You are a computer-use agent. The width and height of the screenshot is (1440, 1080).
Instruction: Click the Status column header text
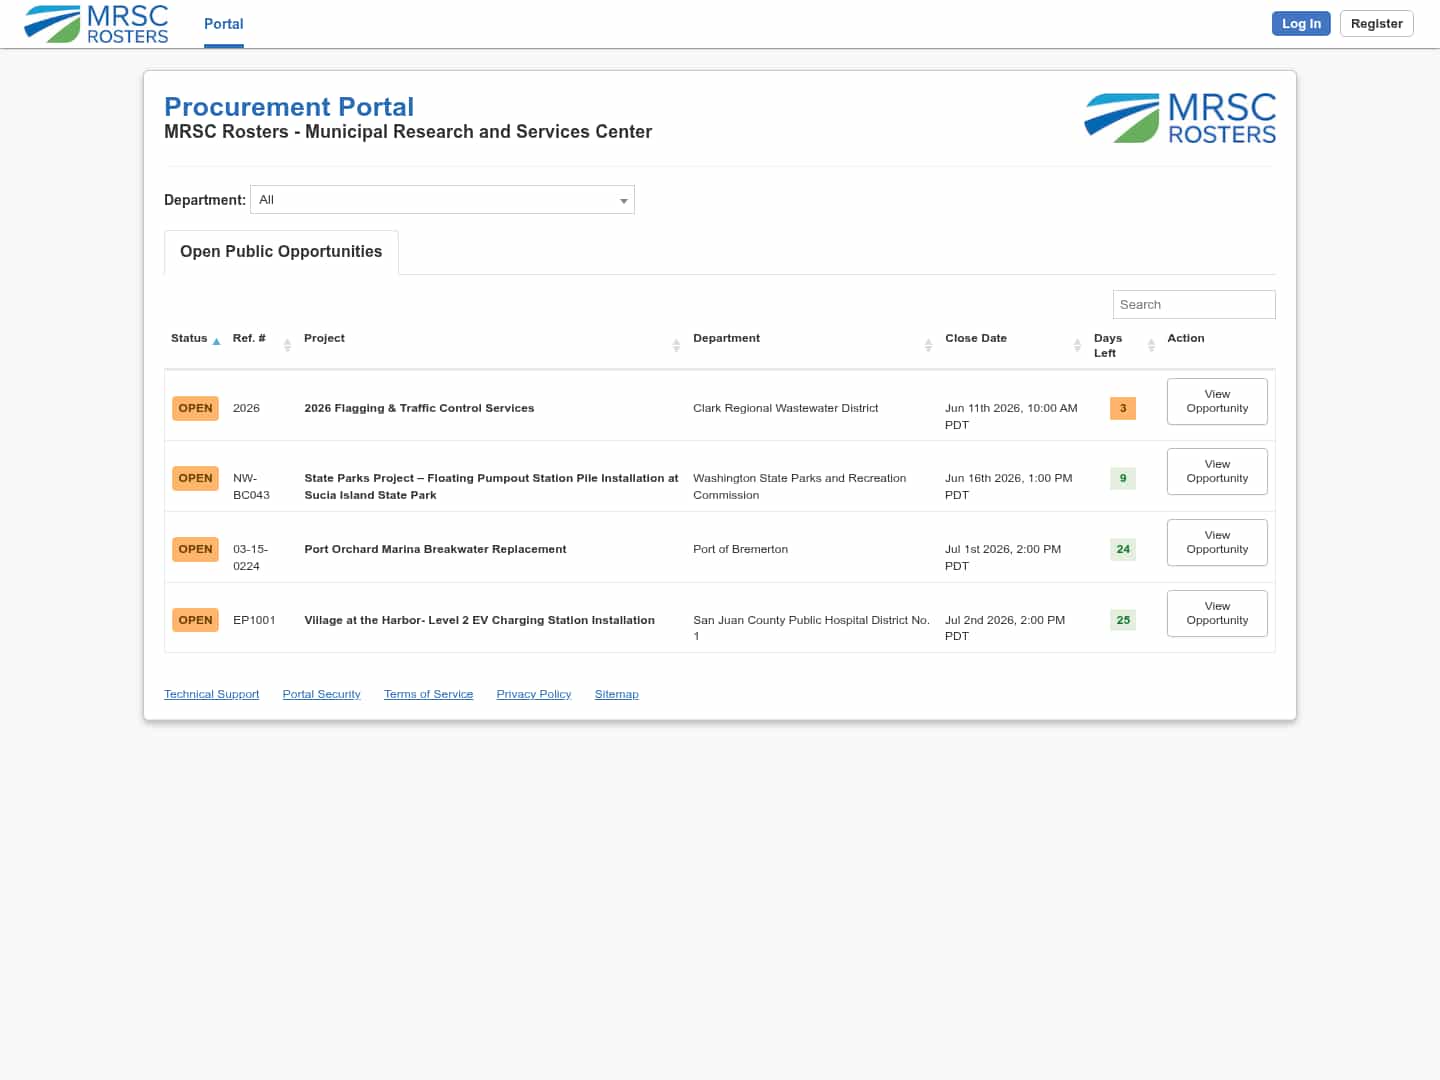point(189,338)
